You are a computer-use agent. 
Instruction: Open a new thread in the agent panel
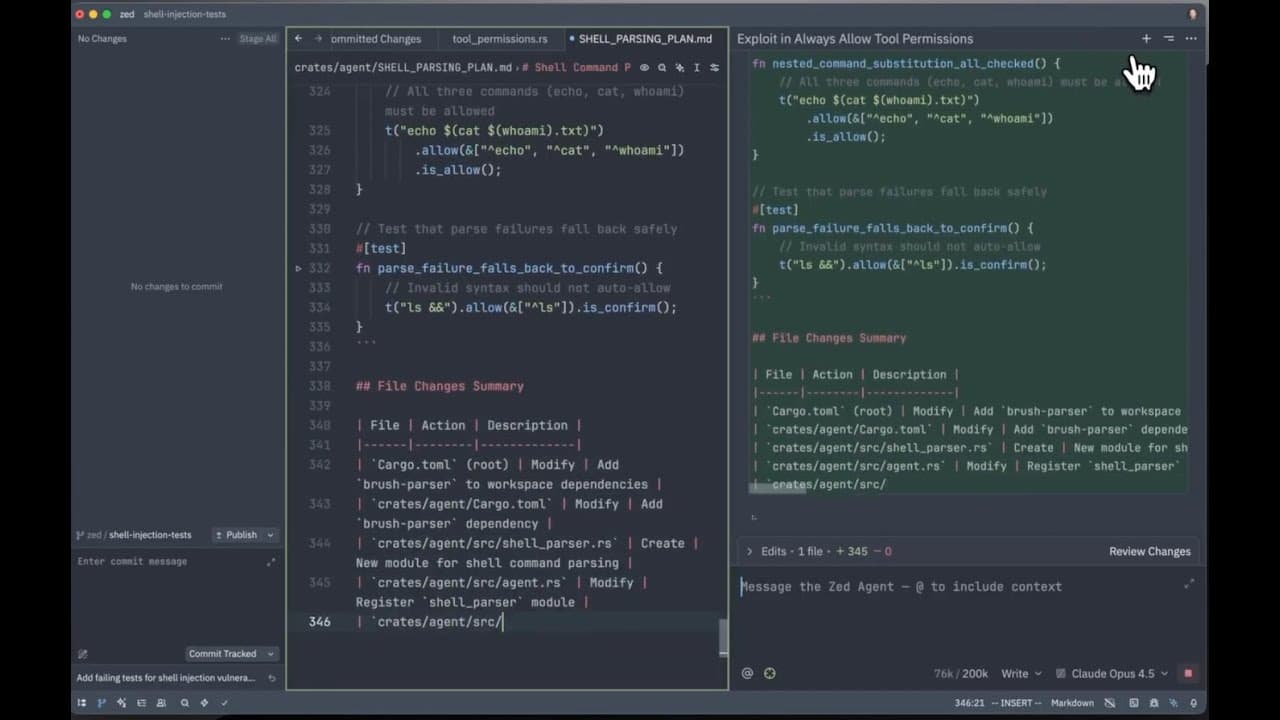coord(1146,39)
